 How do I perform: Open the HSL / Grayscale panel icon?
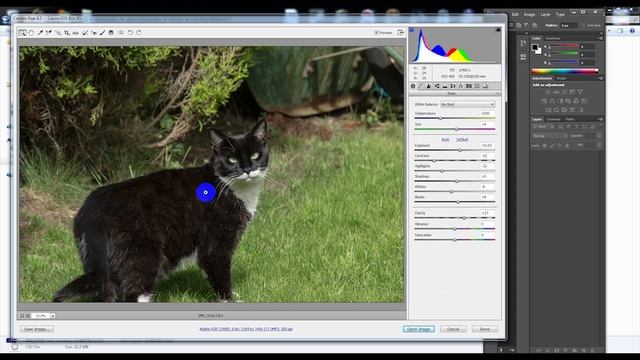tap(437, 86)
